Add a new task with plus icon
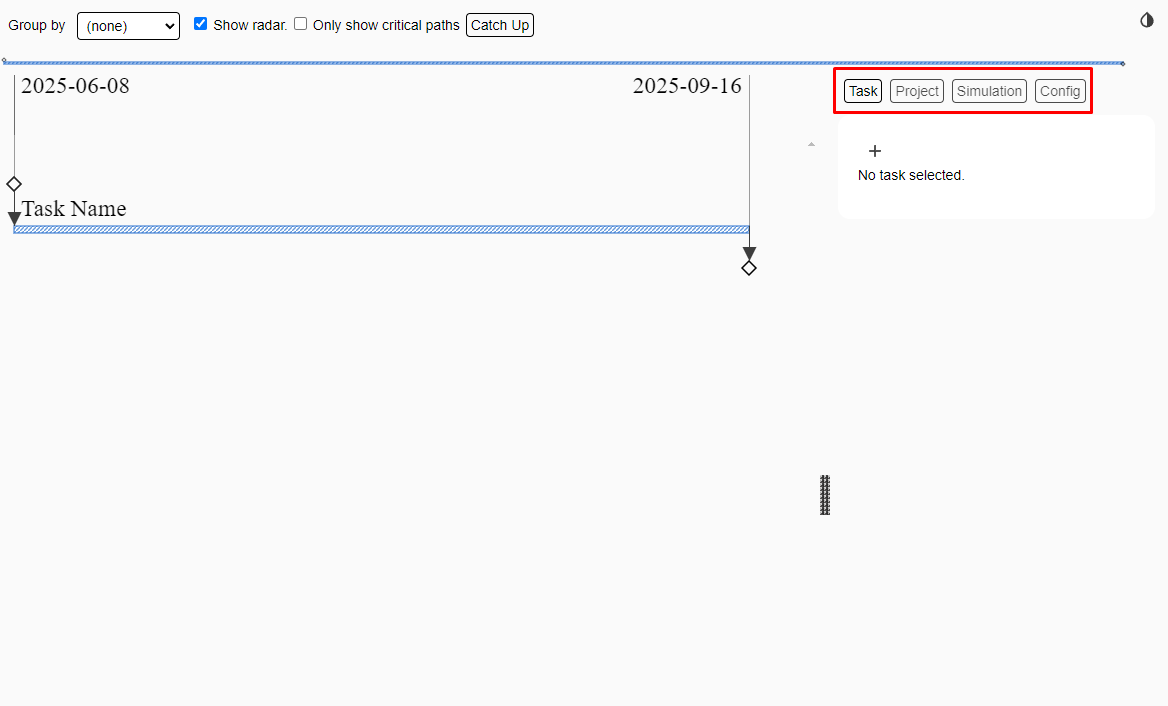The height and width of the screenshot is (706, 1168). [875, 151]
